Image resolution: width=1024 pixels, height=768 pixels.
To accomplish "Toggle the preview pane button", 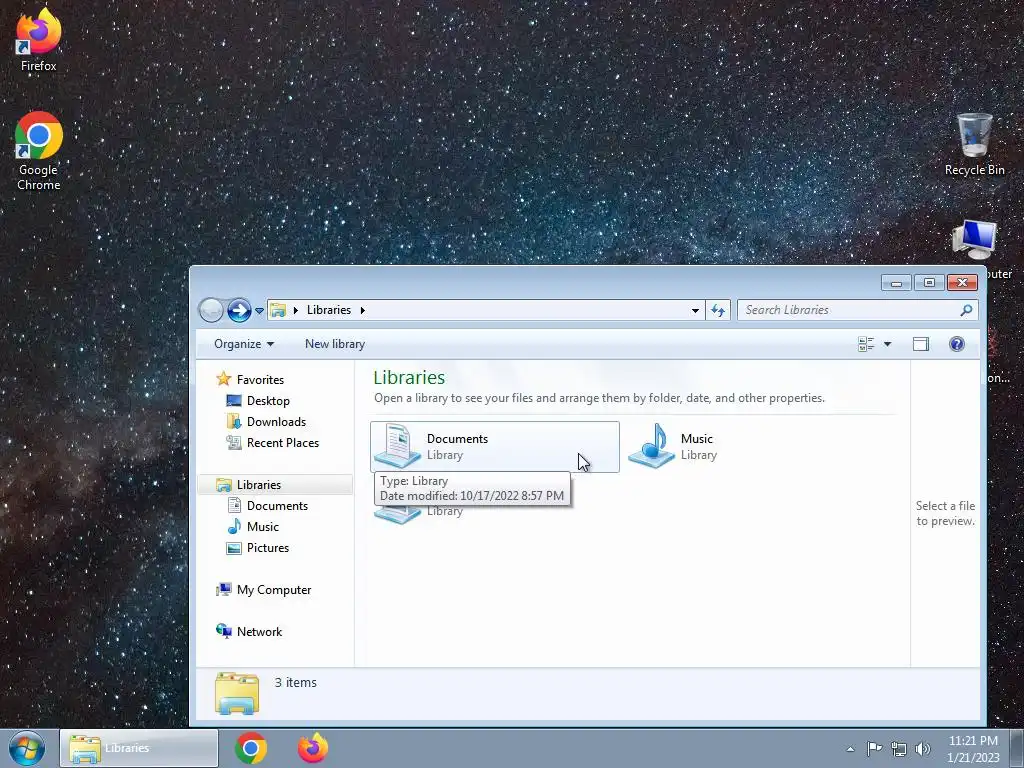I will 921,344.
